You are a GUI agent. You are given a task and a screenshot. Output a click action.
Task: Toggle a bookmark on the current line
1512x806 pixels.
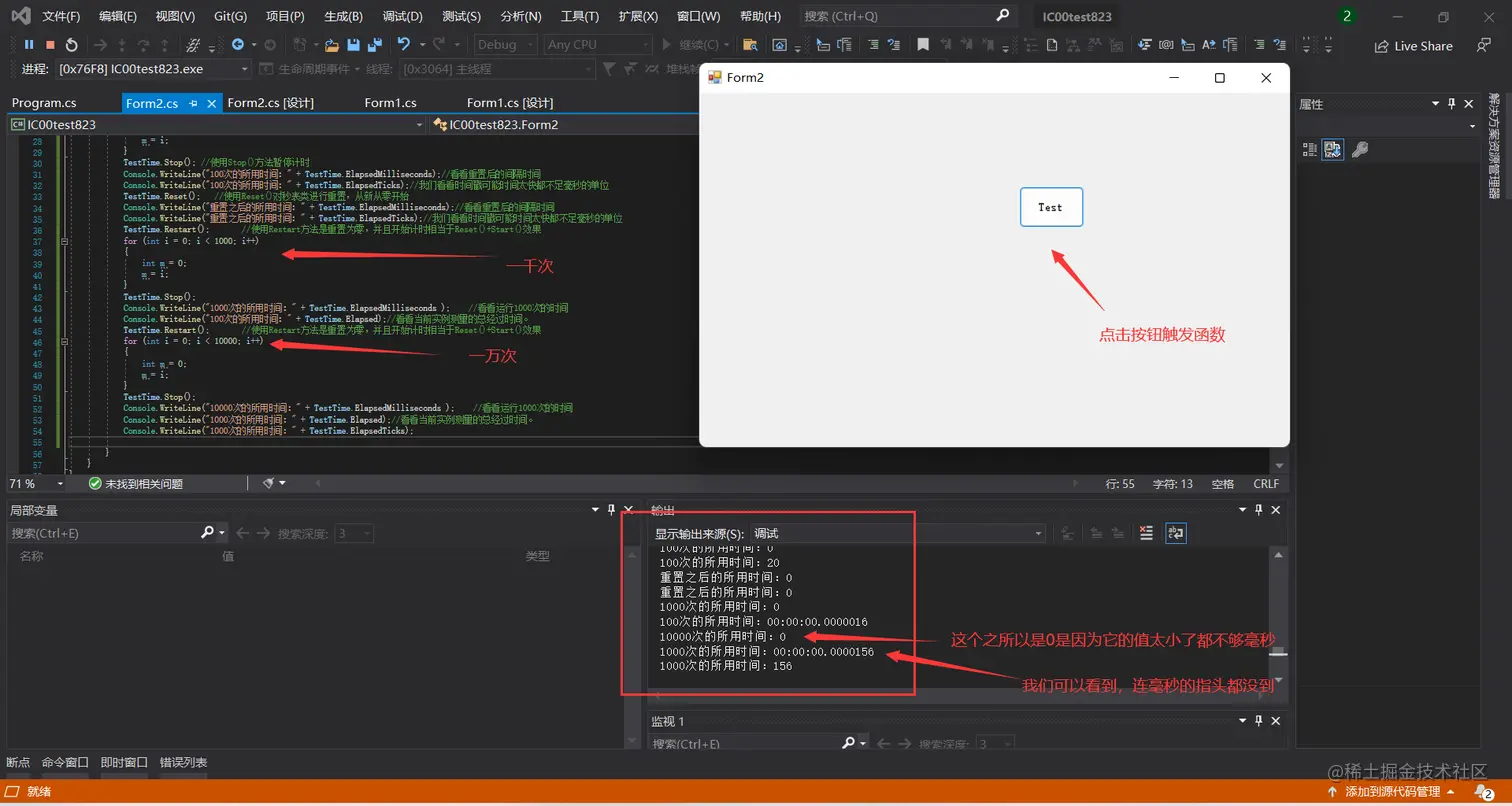pyautogui.click(x=921, y=45)
